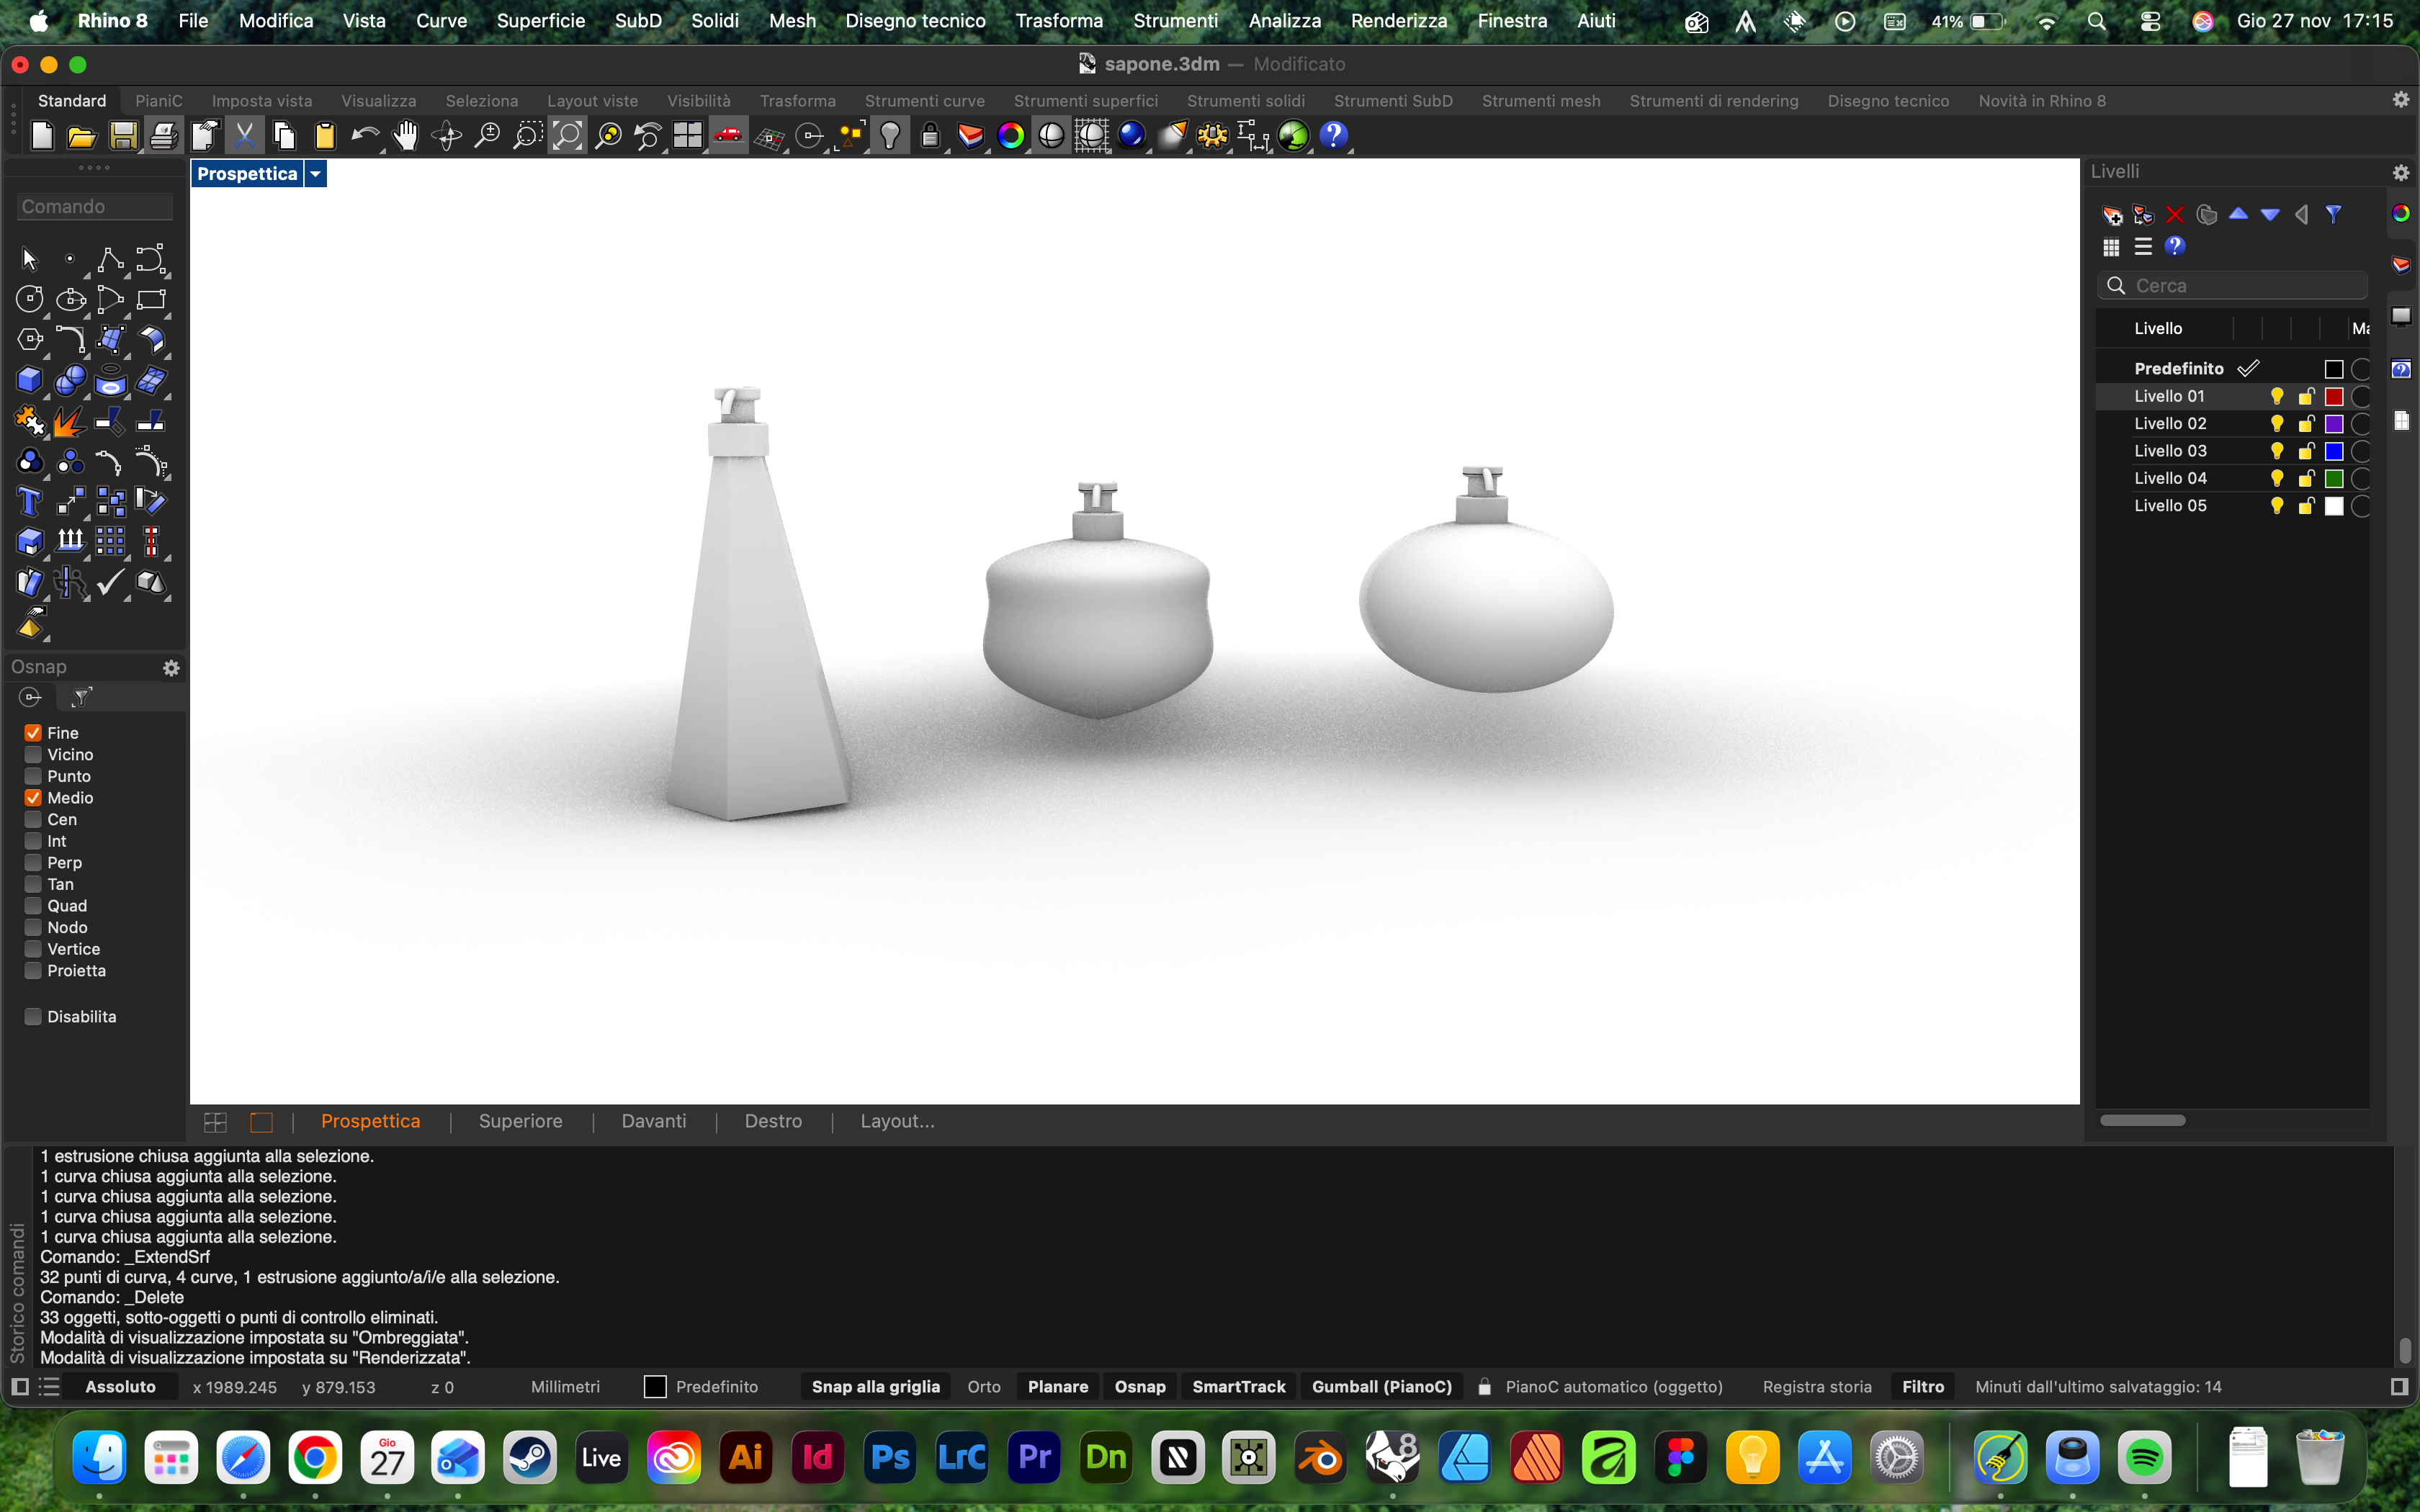Open the Prospettiva viewport dropdown arrow
This screenshot has height=1512, width=2420.
click(315, 174)
